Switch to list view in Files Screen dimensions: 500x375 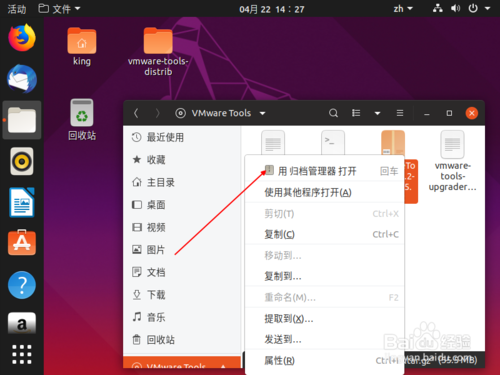tap(356, 113)
